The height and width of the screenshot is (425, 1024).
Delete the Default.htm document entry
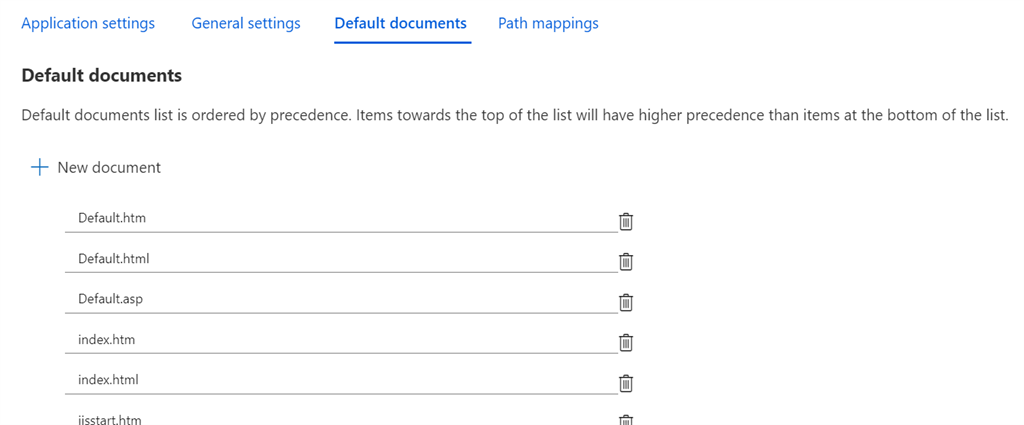click(626, 222)
